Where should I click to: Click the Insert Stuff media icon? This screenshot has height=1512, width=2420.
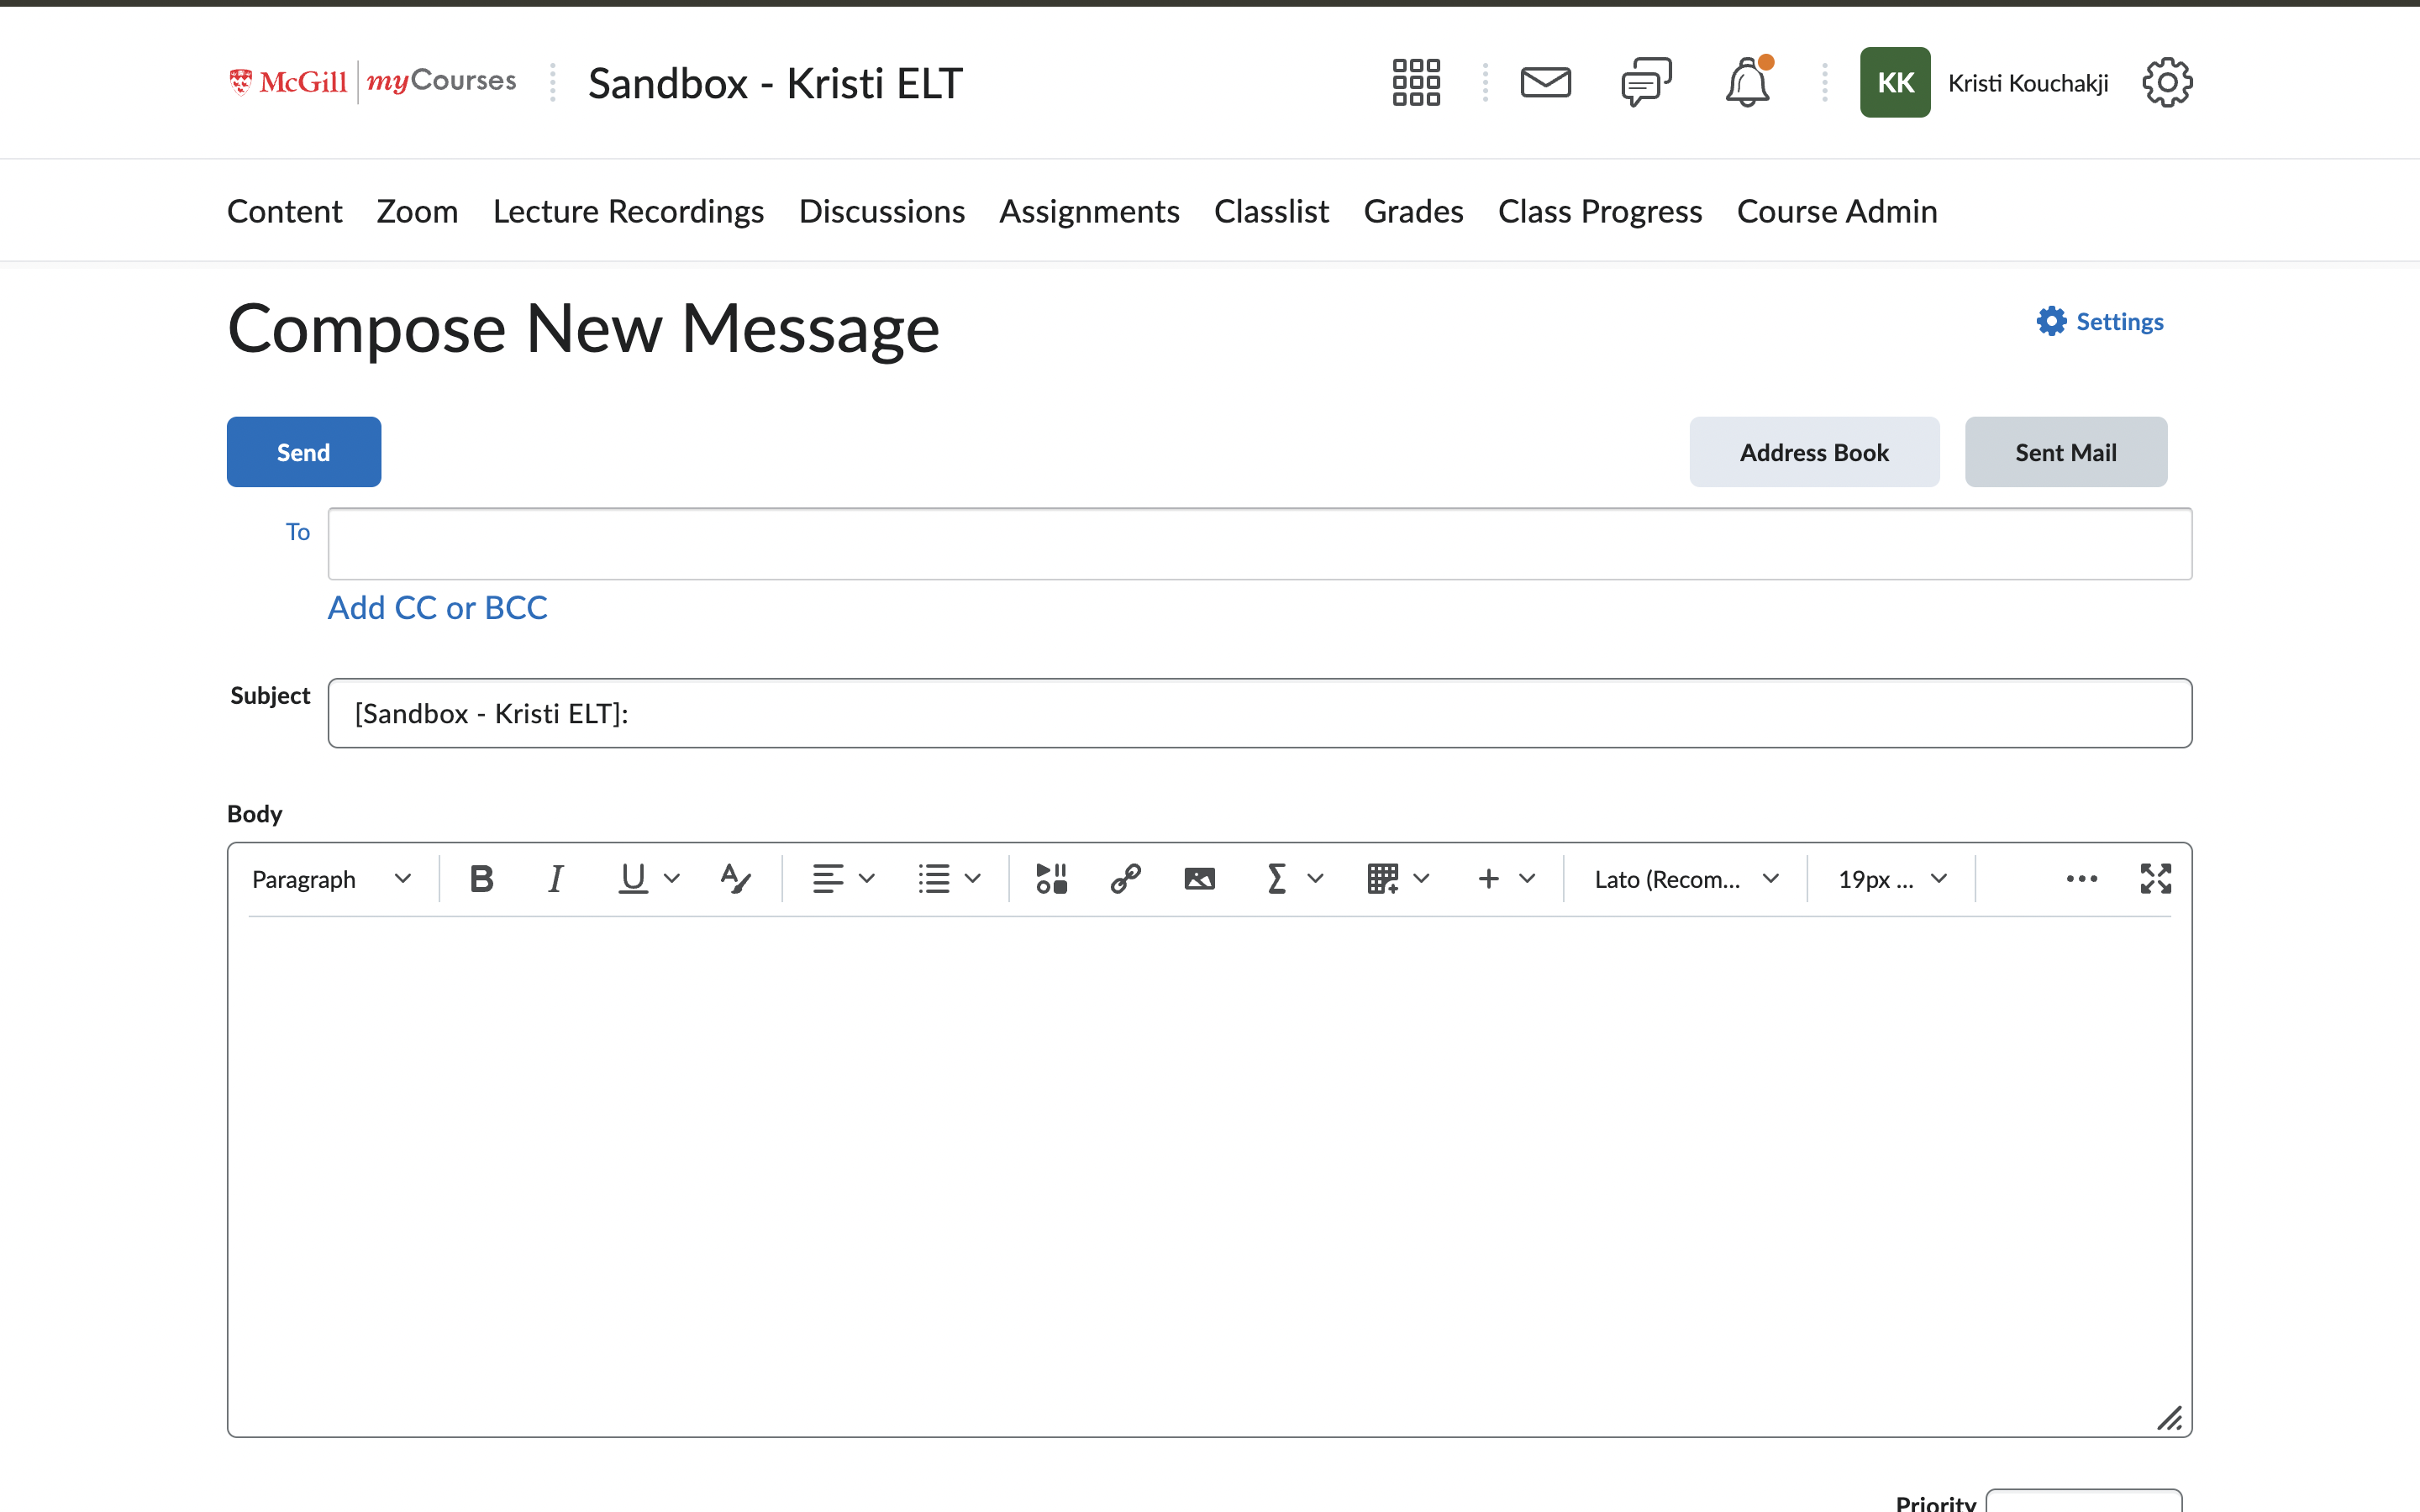pyautogui.click(x=1051, y=879)
